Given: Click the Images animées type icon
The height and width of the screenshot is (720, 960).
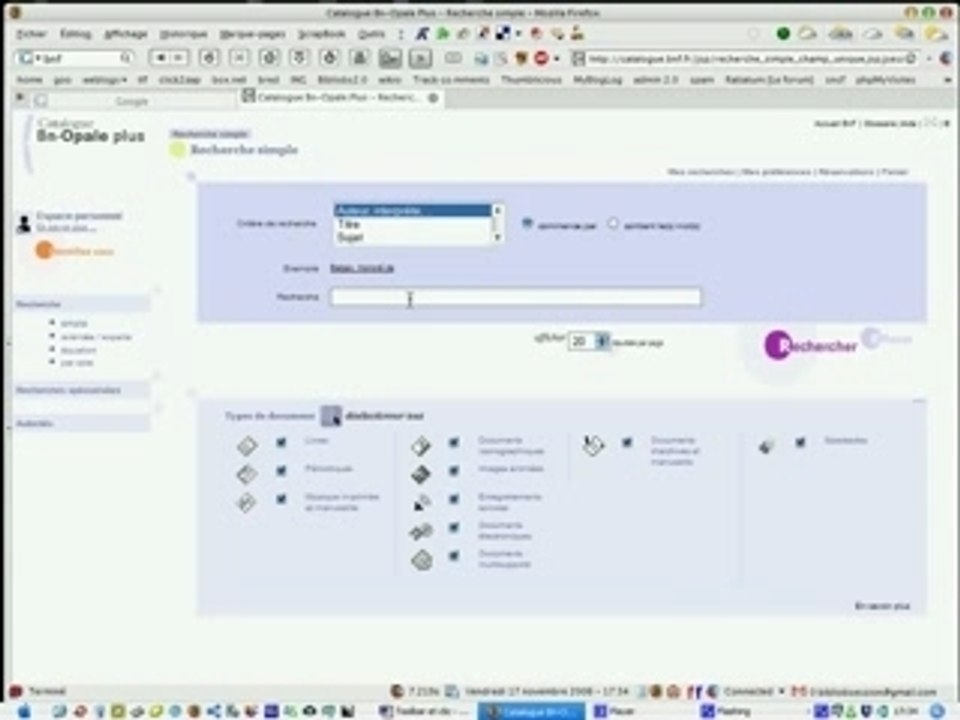Looking at the screenshot, I should coord(421,474).
